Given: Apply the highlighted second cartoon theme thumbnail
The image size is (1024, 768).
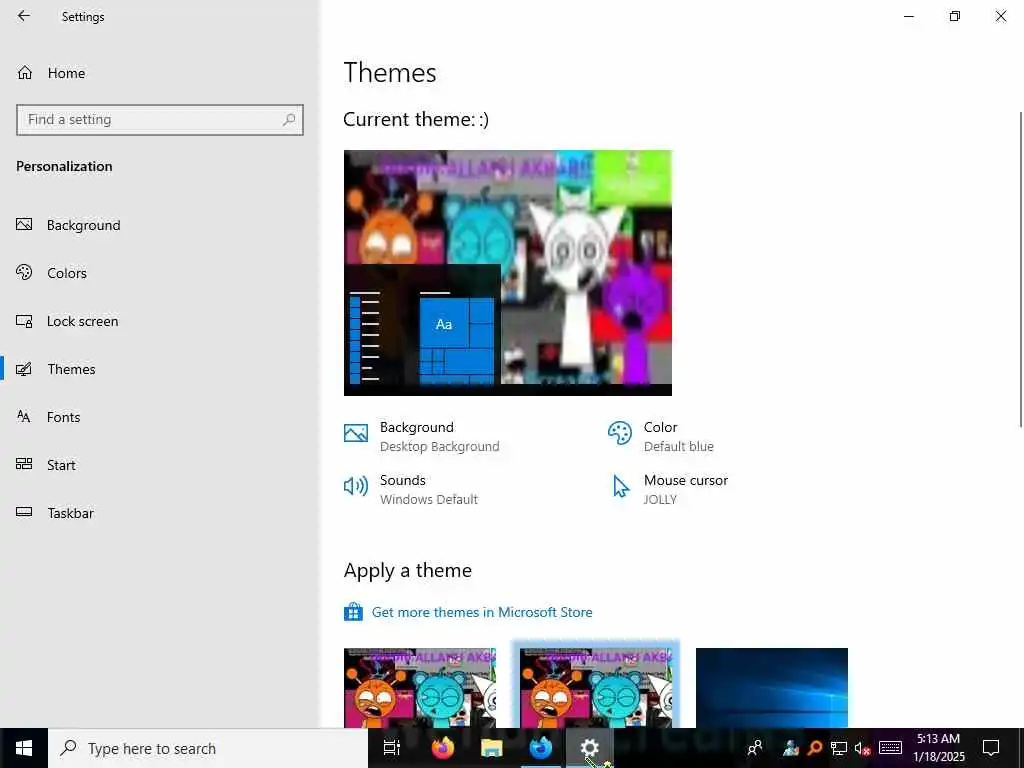Looking at the screenshot, I should click(x=596, y=688).
